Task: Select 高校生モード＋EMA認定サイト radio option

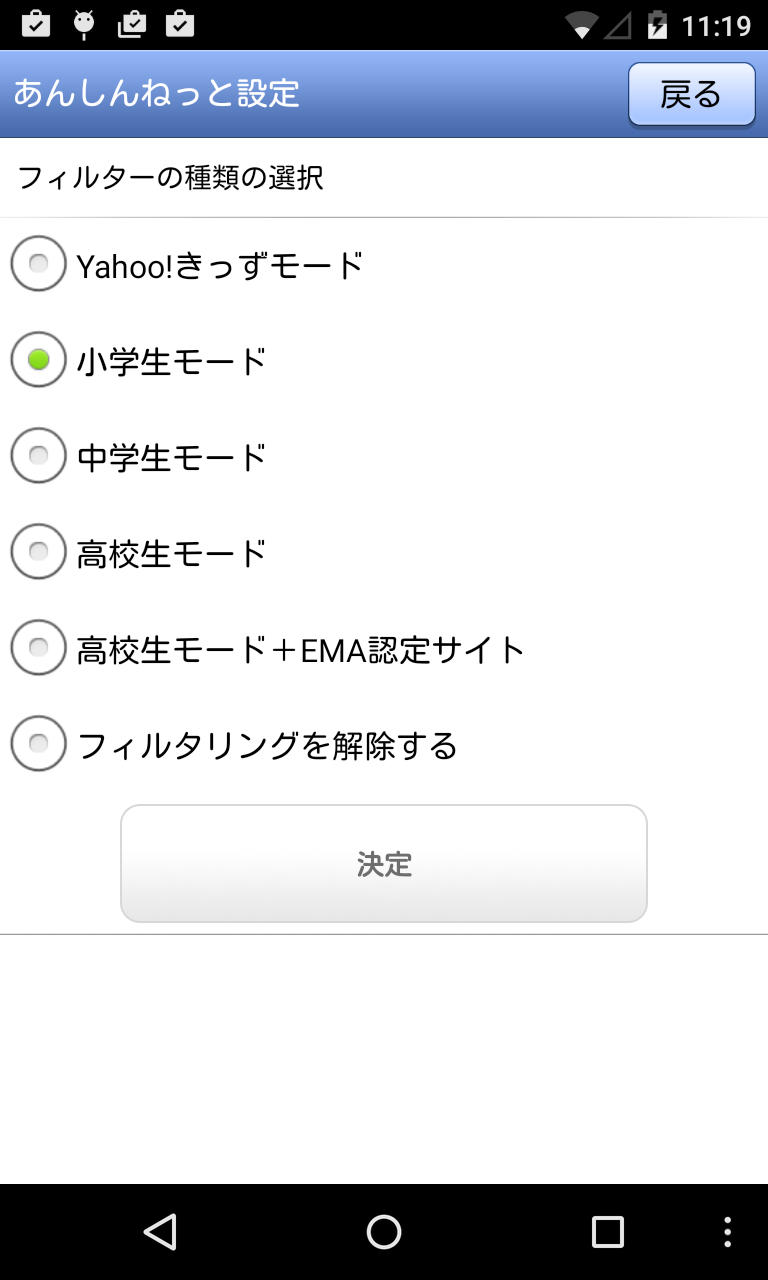Action: 39,648
